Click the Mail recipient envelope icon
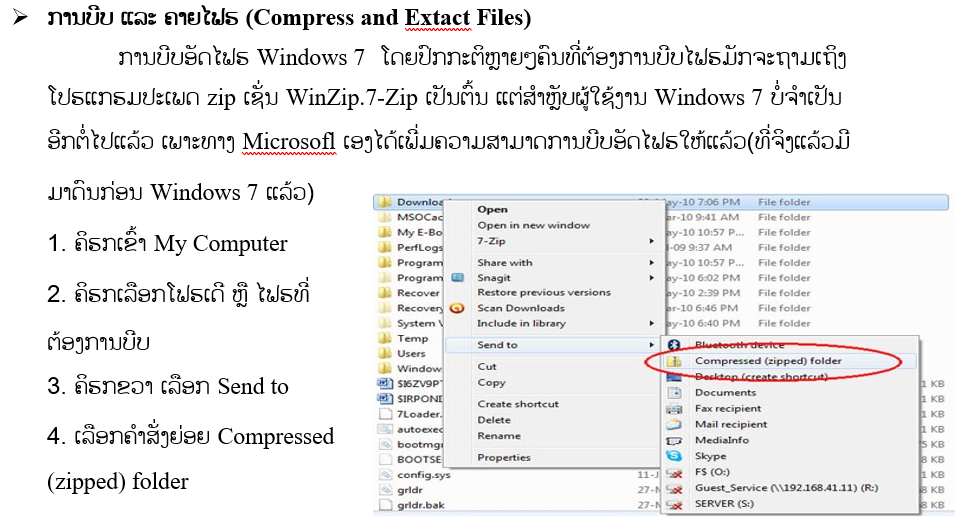967x532 pixels. coord(675,424)
